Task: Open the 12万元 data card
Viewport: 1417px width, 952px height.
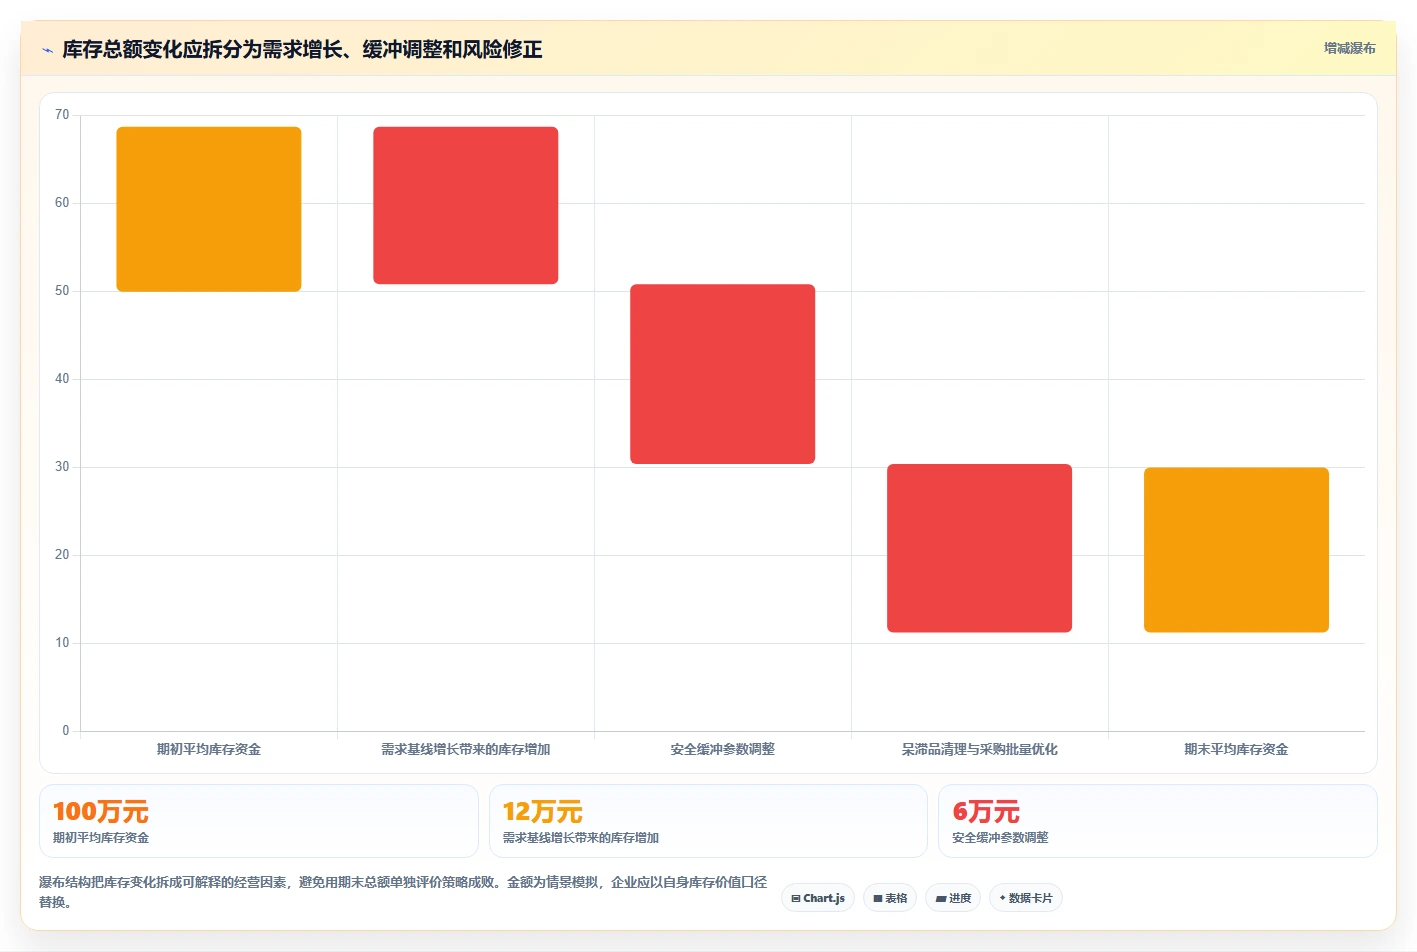Action: pyautogui.click(x=708, y=821)
